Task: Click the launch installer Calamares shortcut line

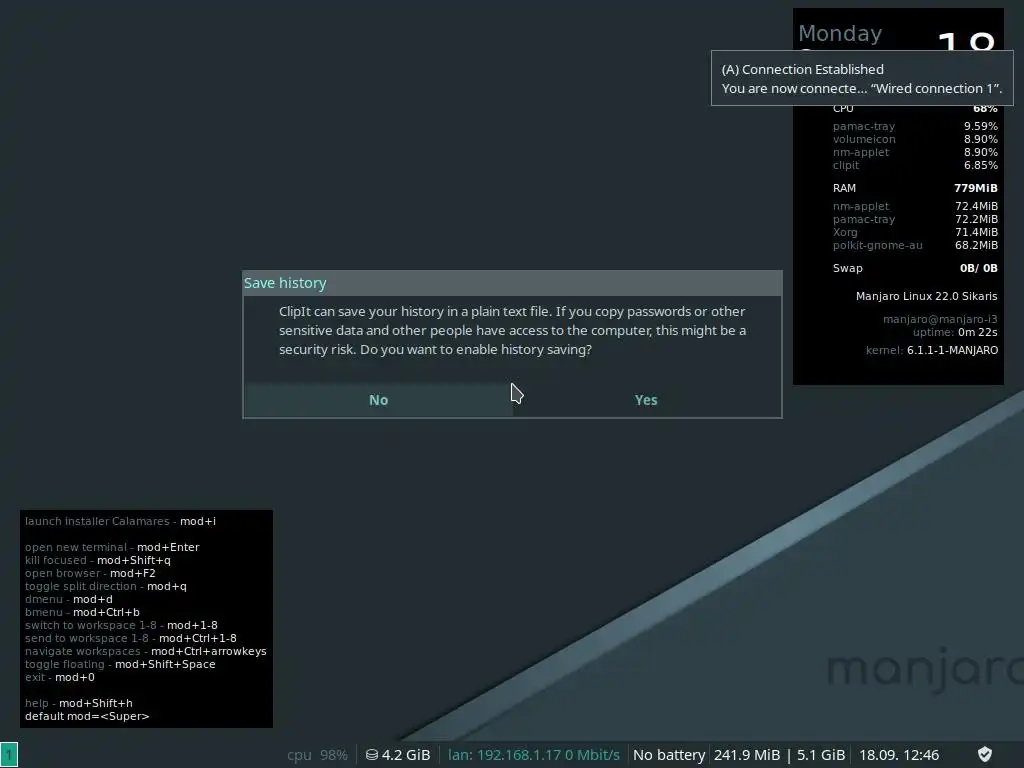Action: [x=120, y=521]
